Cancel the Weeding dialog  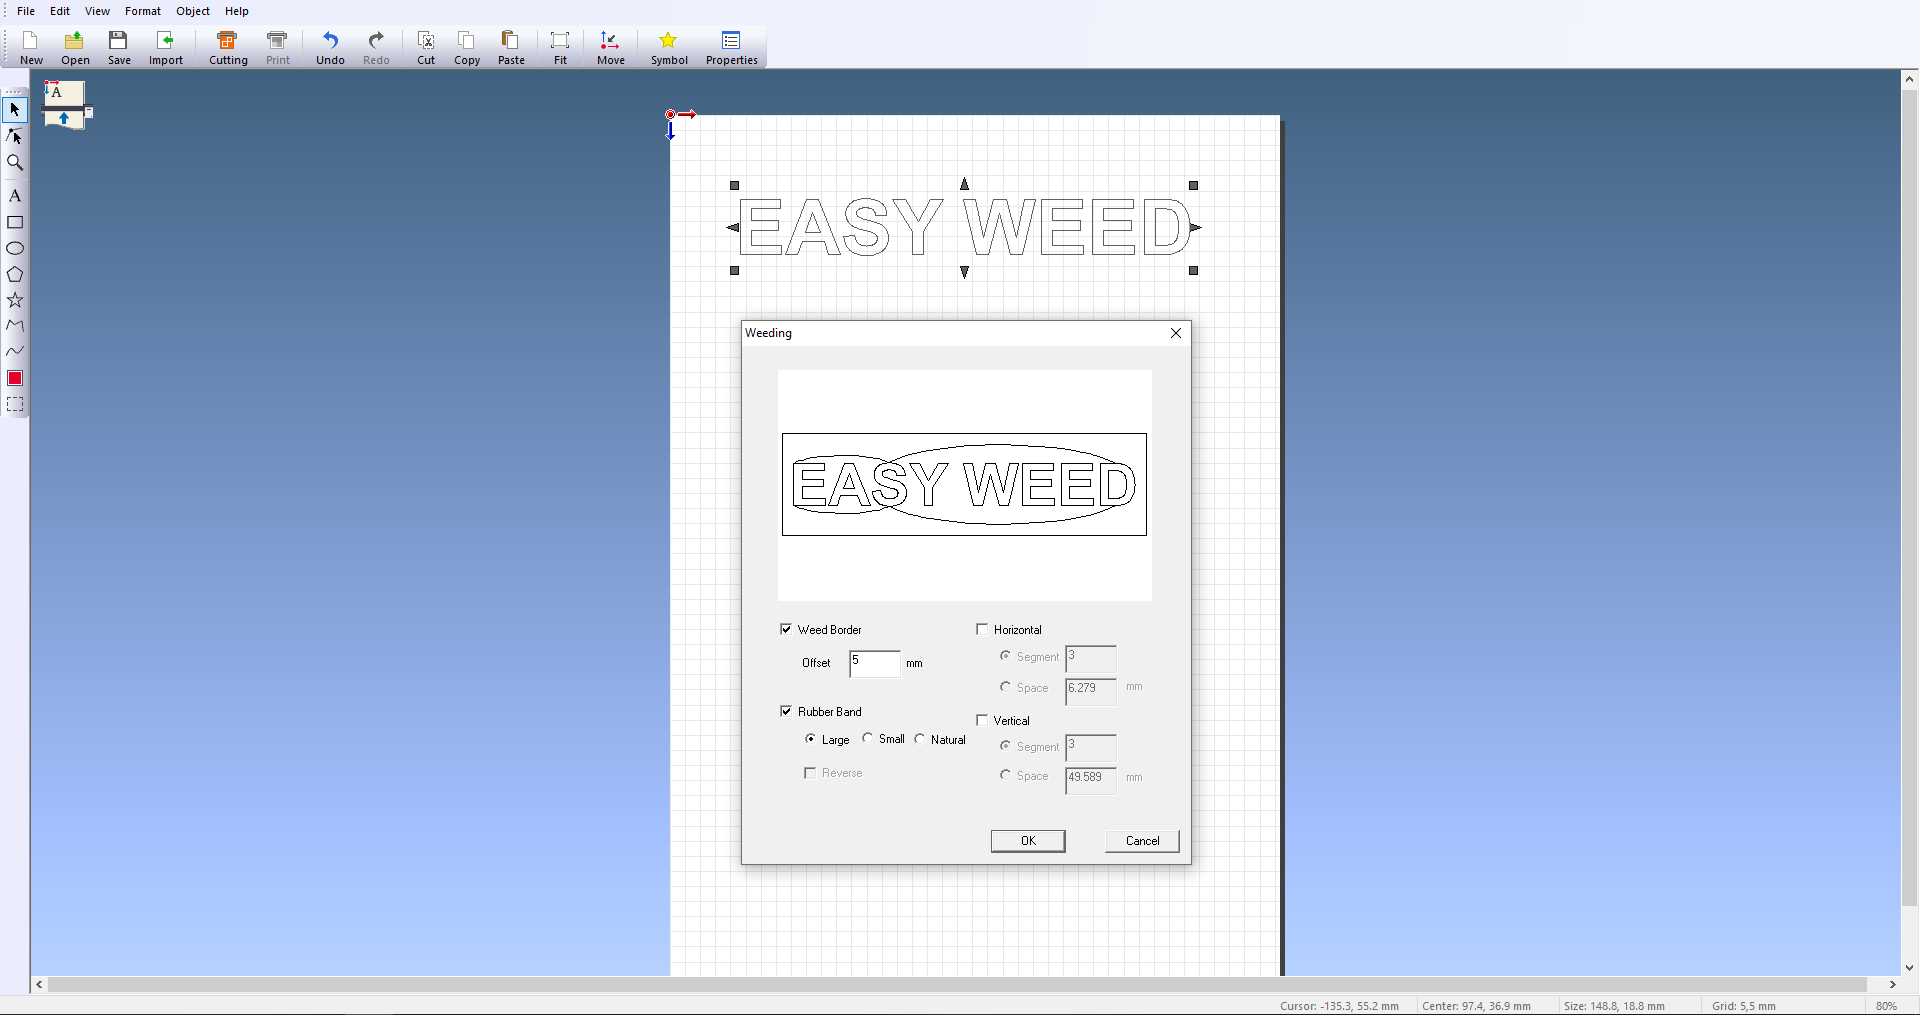click(x=1142, y=841)
